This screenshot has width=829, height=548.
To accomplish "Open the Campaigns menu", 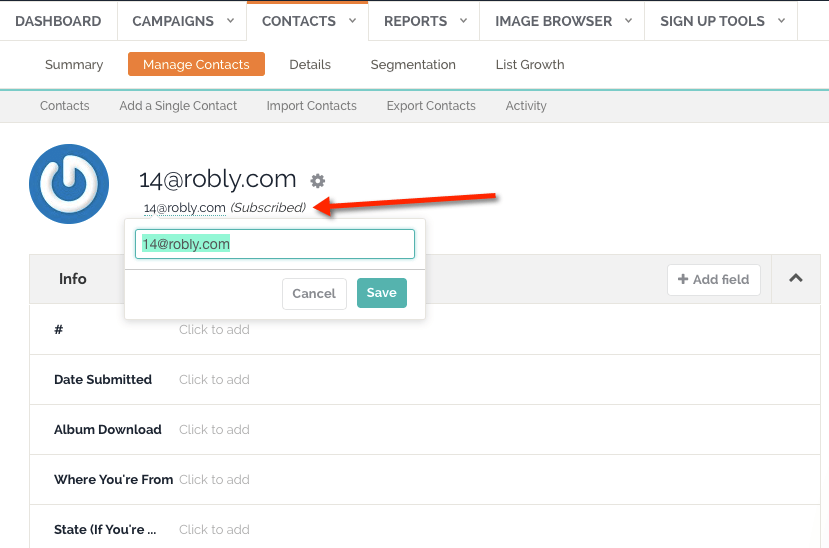I will (173, 21).
